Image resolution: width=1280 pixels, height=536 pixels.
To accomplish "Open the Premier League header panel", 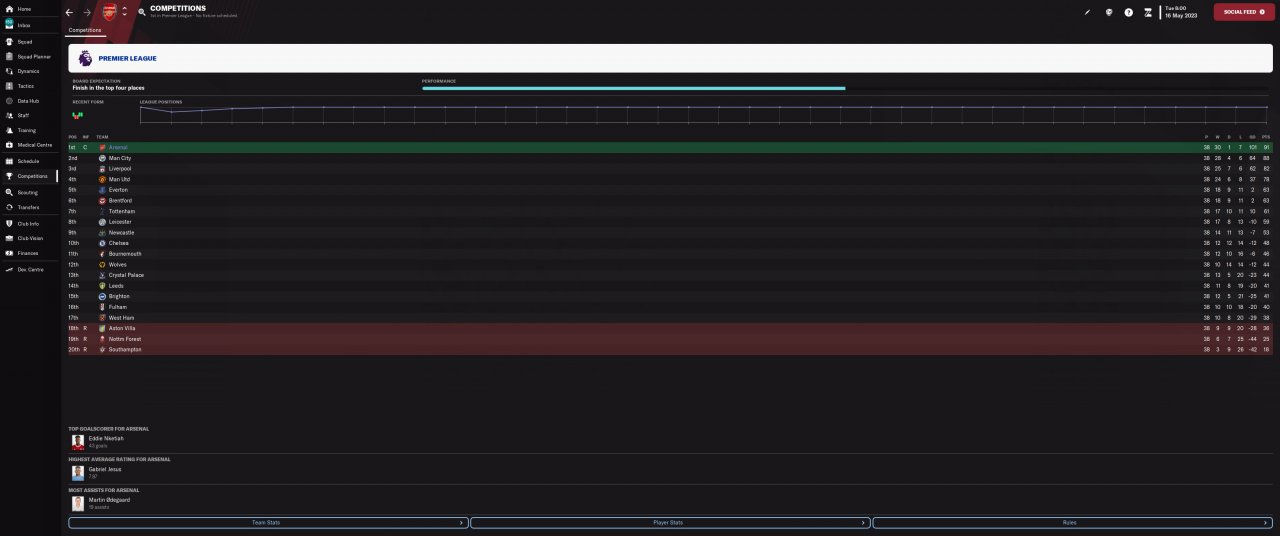I will click(670, 58).
